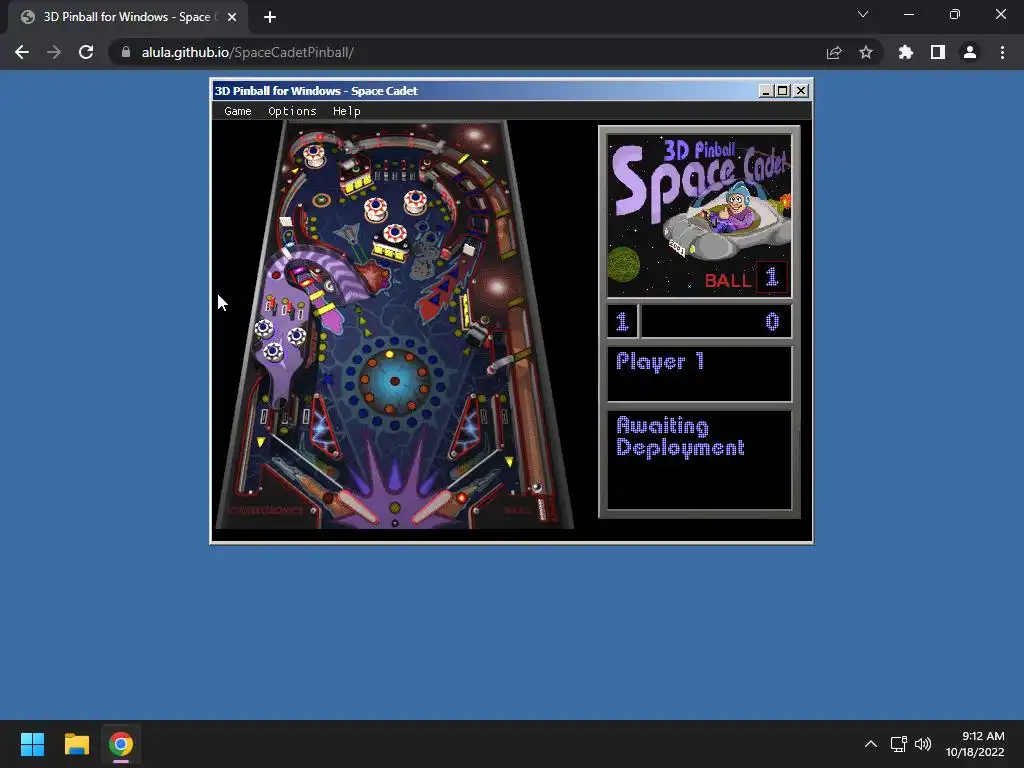
Task: Open File Explorer from the taskbar
Action: click(76, 744)
